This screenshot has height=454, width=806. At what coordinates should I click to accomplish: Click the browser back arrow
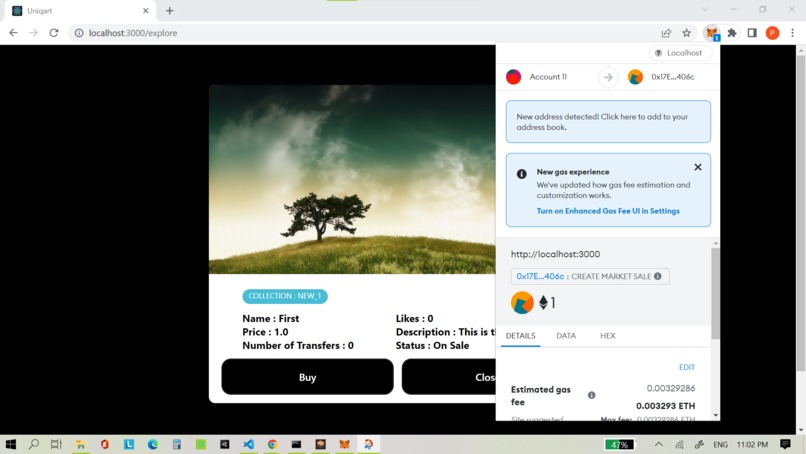pos(13,33)
